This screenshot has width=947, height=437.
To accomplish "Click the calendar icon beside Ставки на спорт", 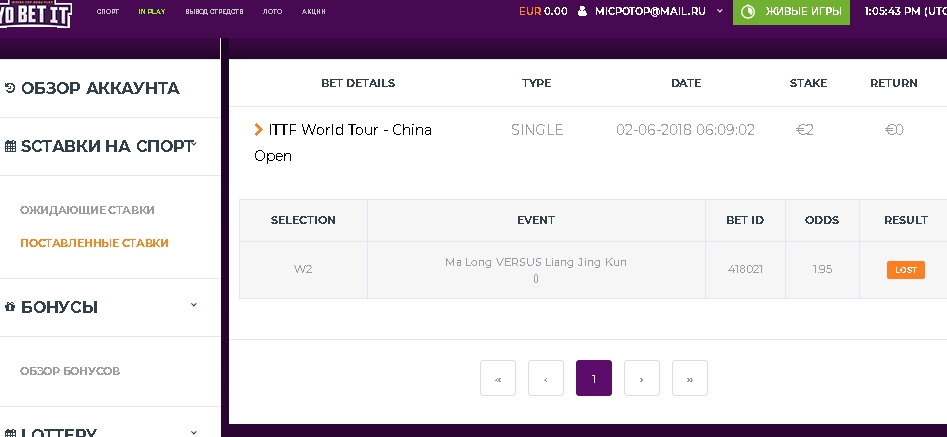I will 10,146.
